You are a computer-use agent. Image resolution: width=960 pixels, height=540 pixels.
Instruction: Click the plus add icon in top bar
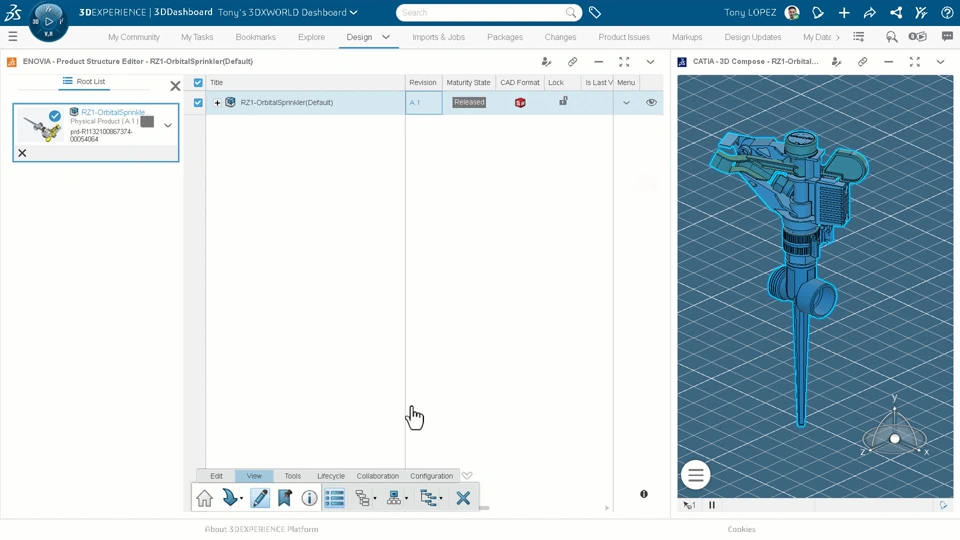click(844, 12)
